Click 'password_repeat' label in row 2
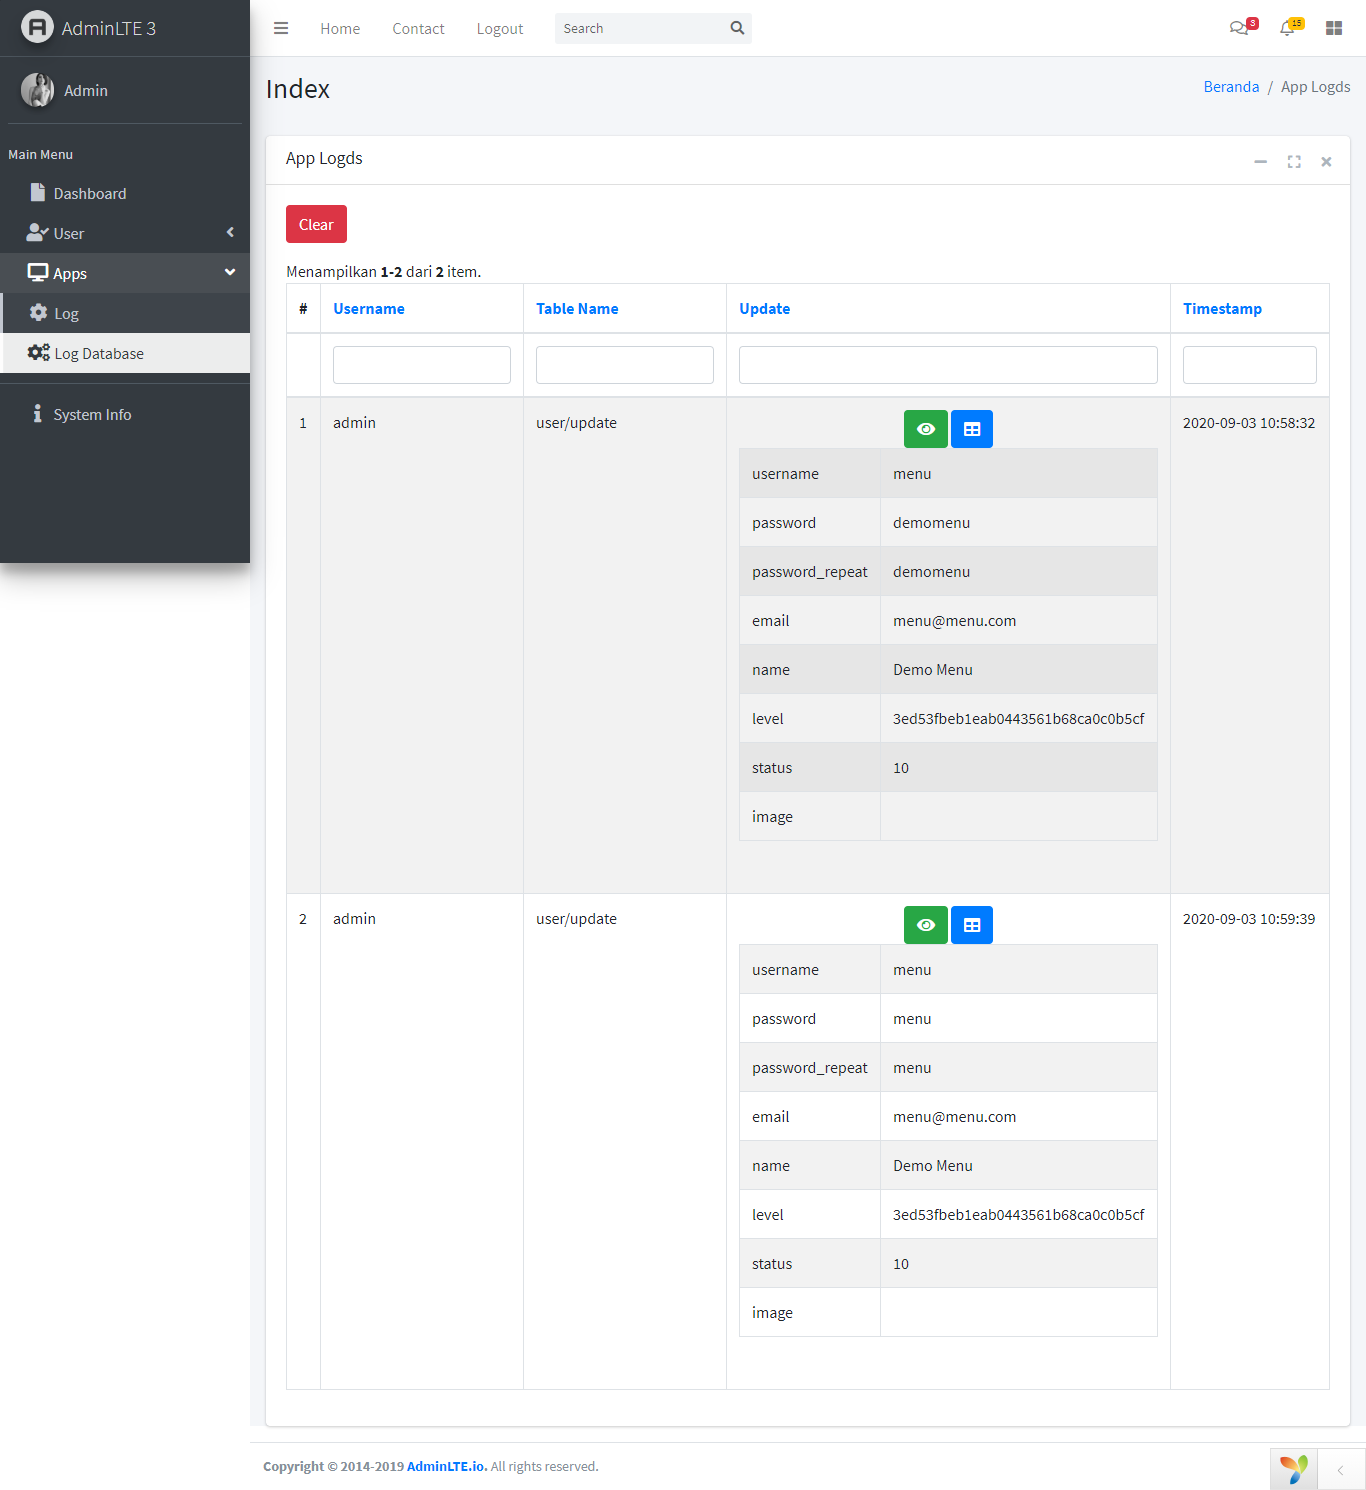The width and height of the screenshot is (1366, 1490). pyautogui.click(x=810, y=1068)
